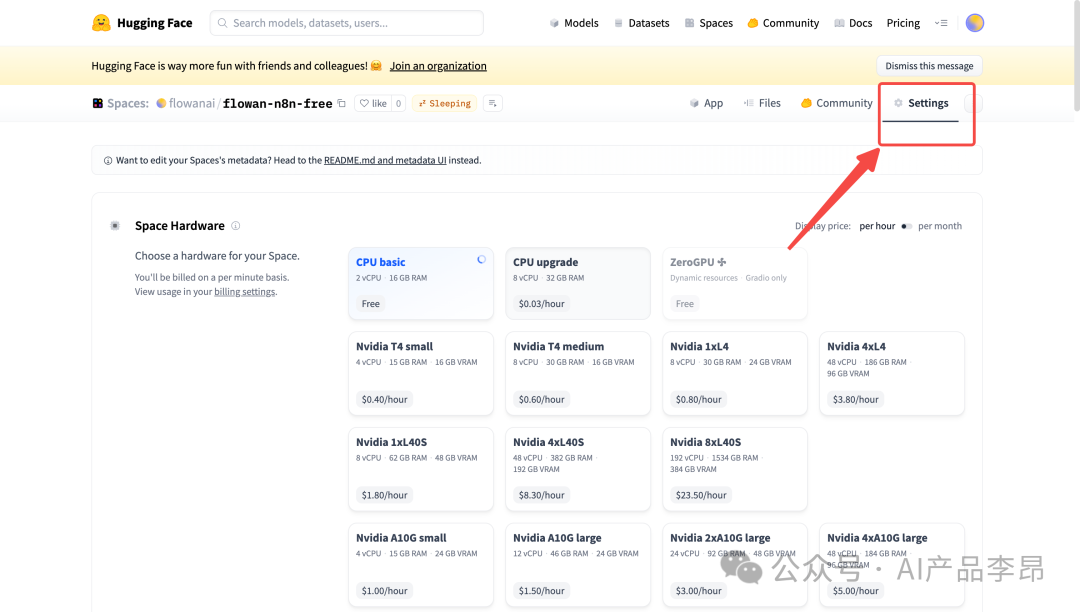Select the CPU basic hardware card
This screenshot has width=1080, height=612.
(421, 283)
